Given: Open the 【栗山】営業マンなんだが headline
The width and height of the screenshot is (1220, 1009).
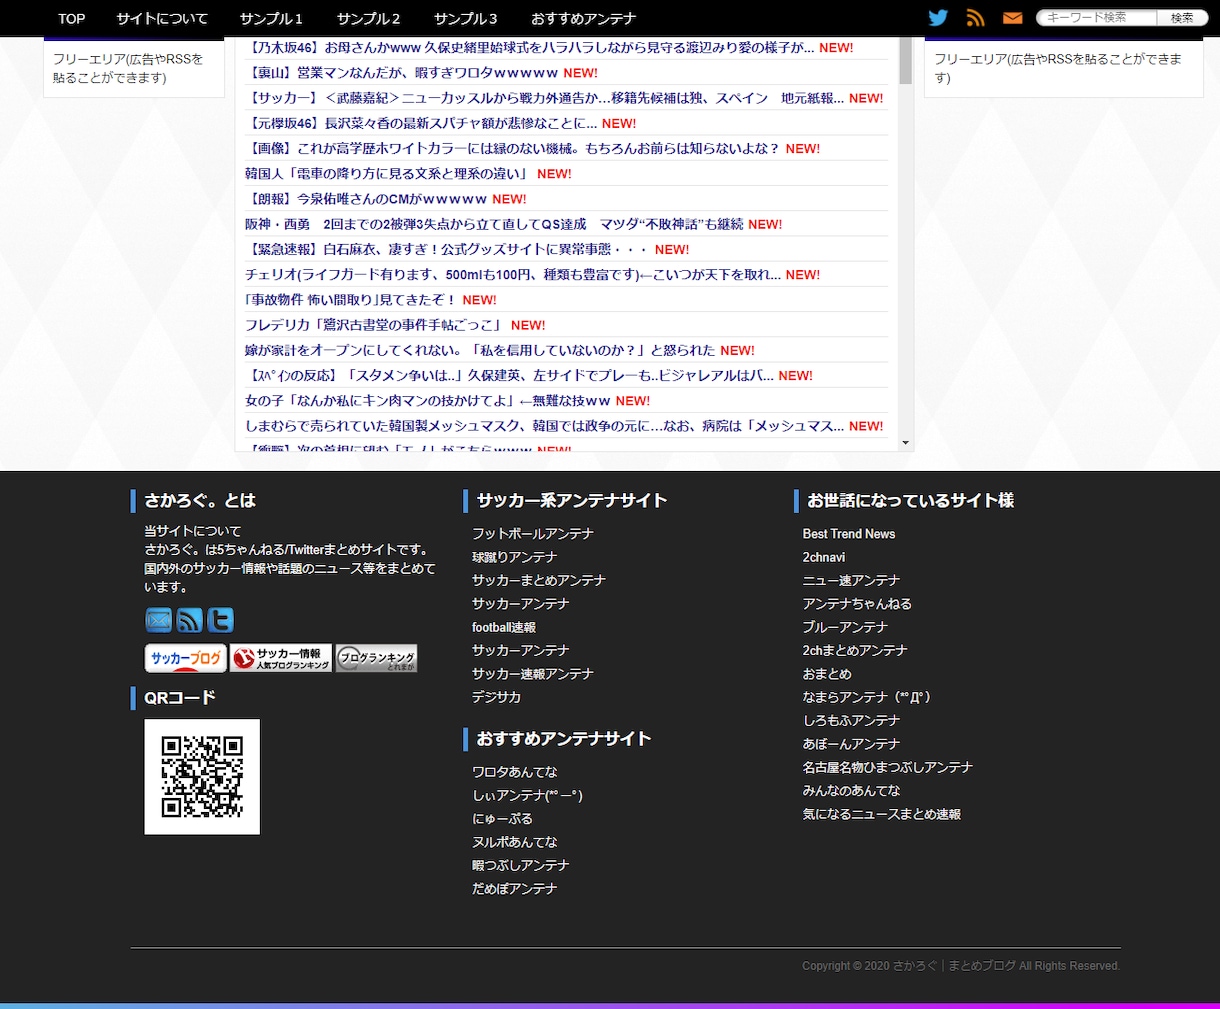Looking at the screenshot, I should pyautogui.click(x=402, y=73).
